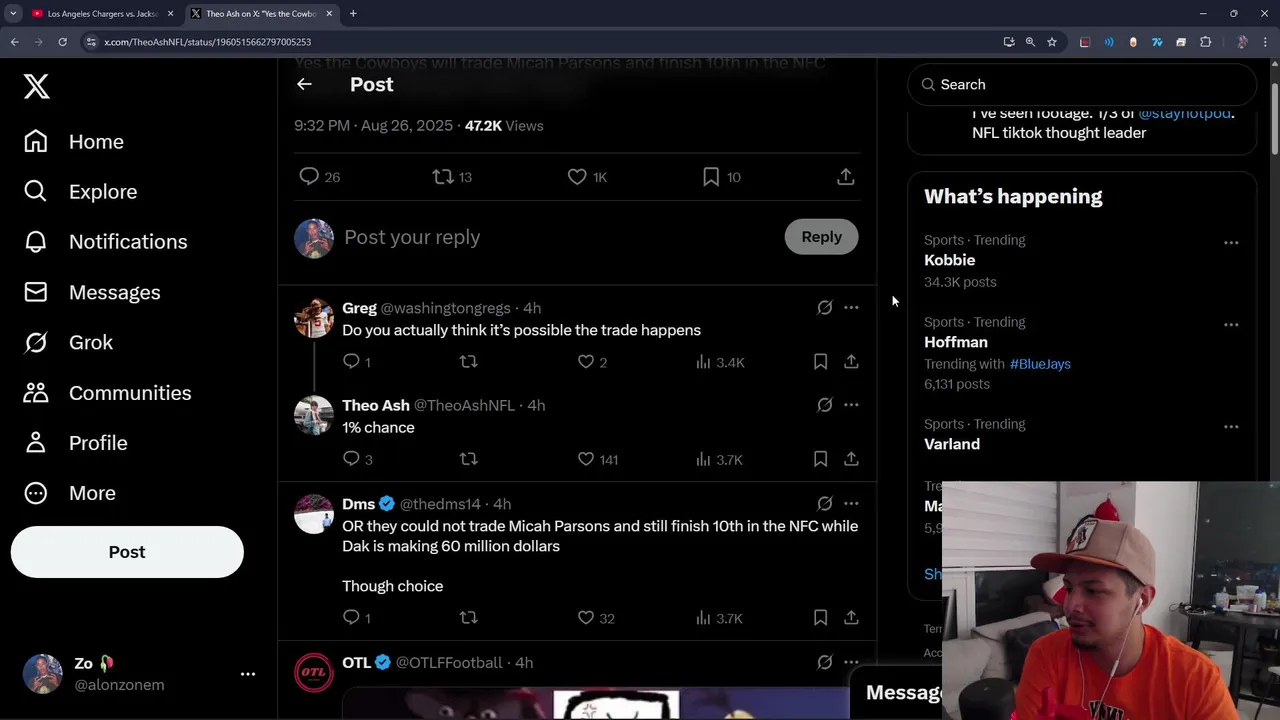
Task: Reply to Theo Ash's 1% chance comment
Action: pyautogui.click(x=351, y=459)
